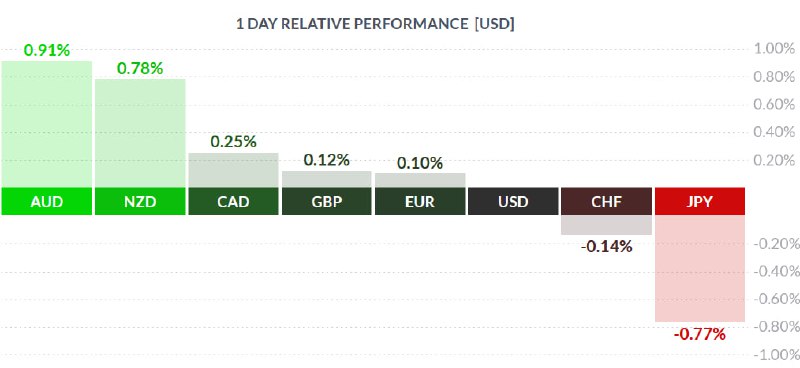Click the -0.77% value label
This screenshot has width=800, height=368.
699,335
